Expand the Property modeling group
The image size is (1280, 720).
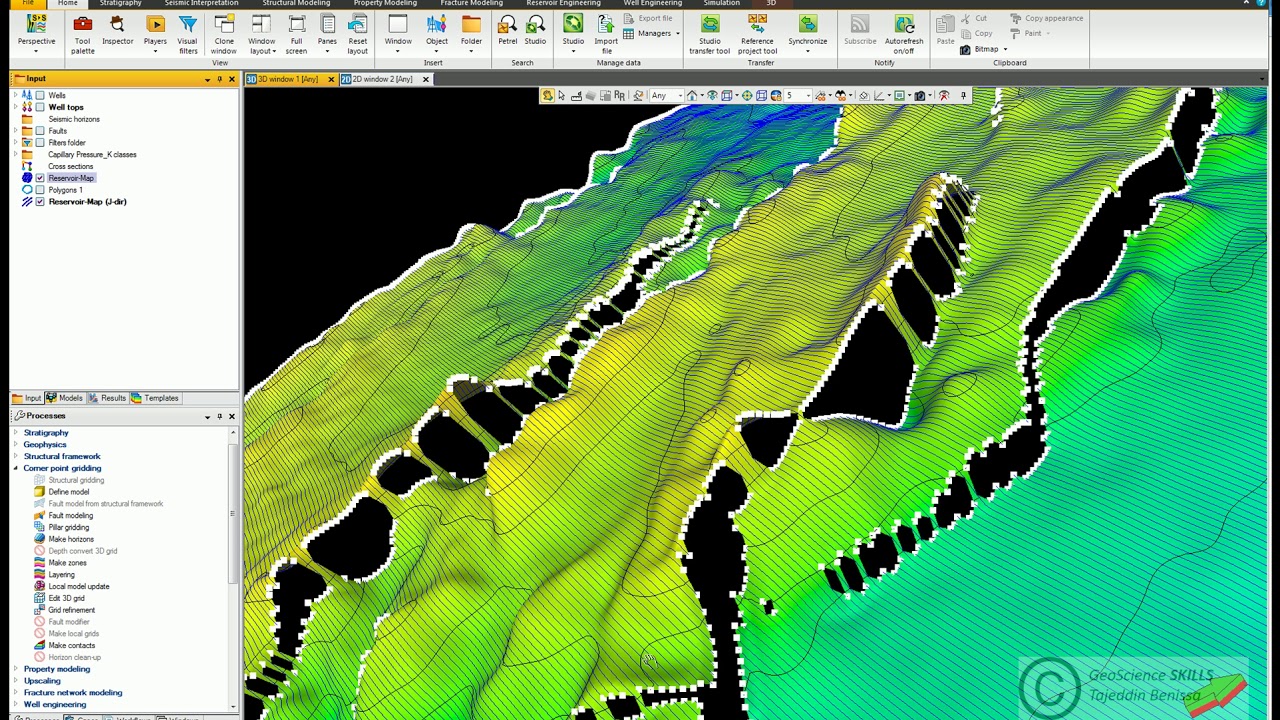pos(15,669)
